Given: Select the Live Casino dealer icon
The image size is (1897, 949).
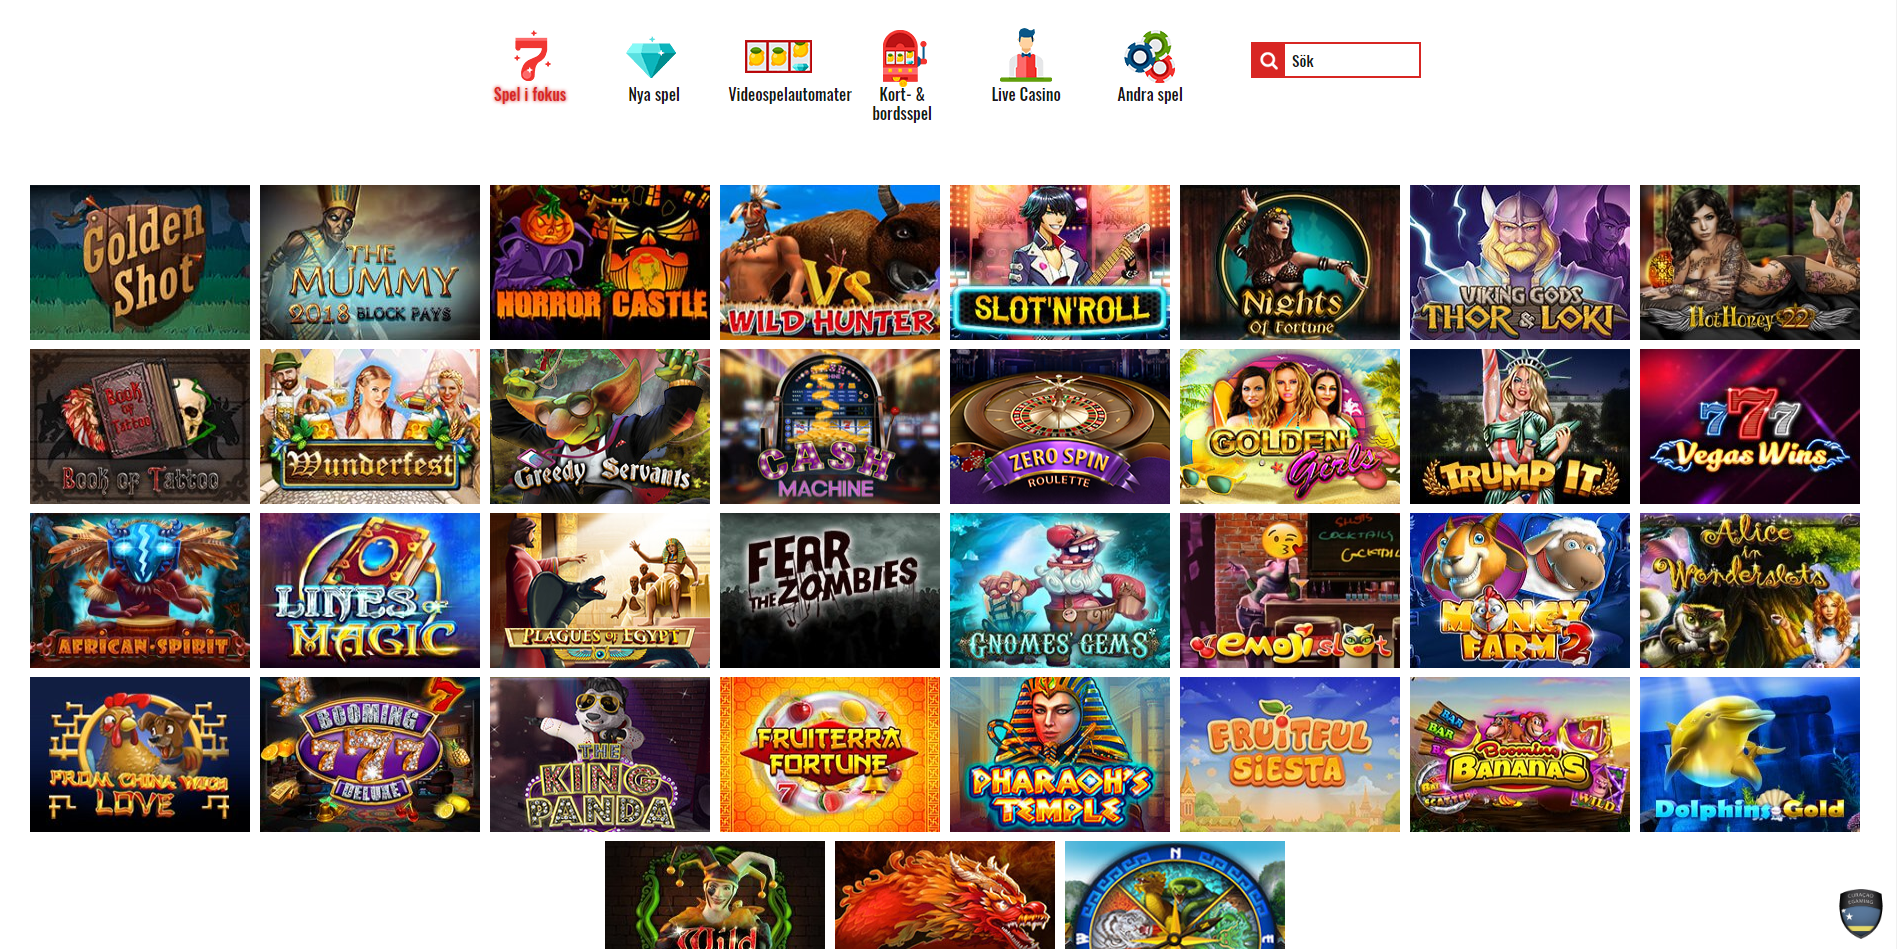Looking at the screenshot, I should [x=1026, y=55].
